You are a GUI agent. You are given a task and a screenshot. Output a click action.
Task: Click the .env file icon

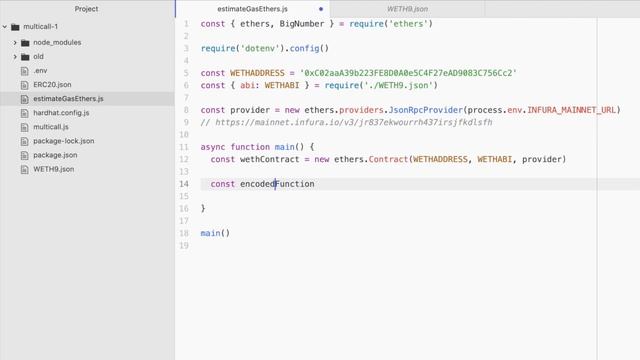[x=24, y=71]
